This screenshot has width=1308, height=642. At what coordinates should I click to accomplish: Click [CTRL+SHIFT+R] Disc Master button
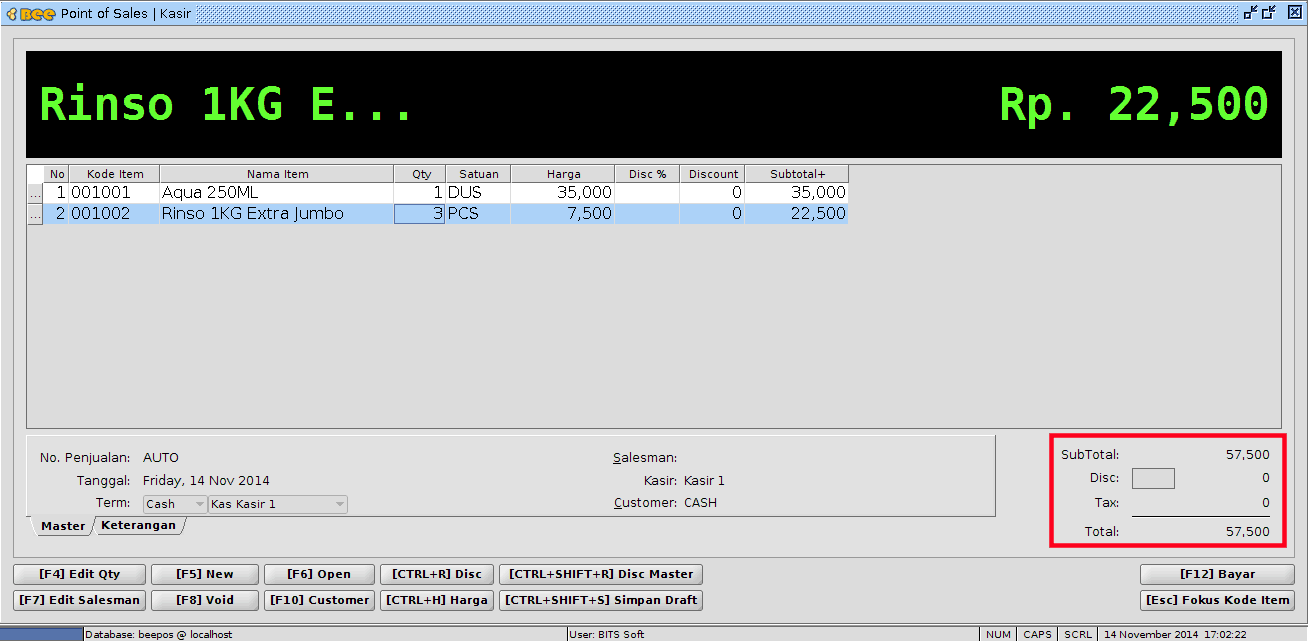click(x=601, y=574)
